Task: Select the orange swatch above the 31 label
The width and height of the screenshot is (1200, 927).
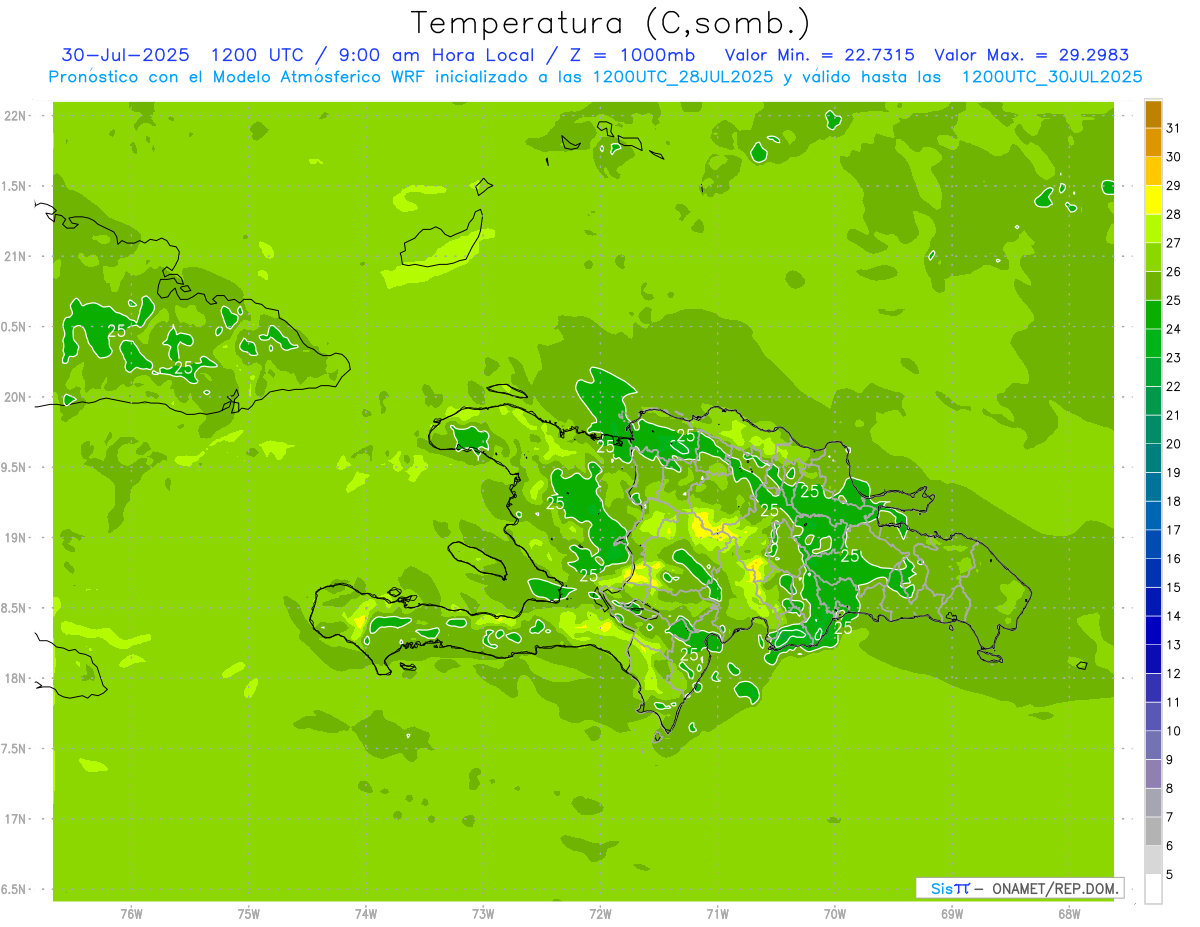Action: [1153, 114]
